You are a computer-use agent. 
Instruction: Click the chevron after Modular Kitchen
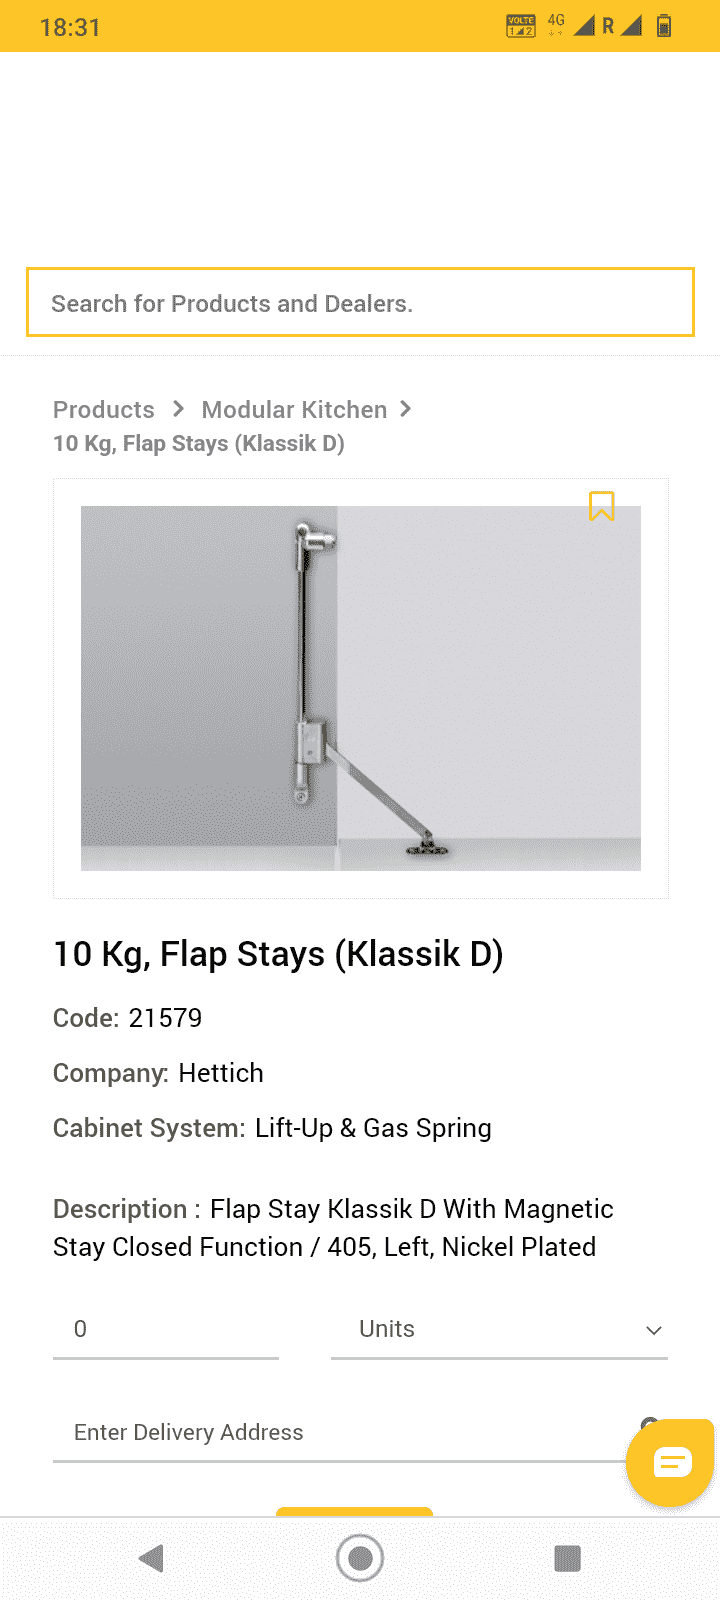405,409
